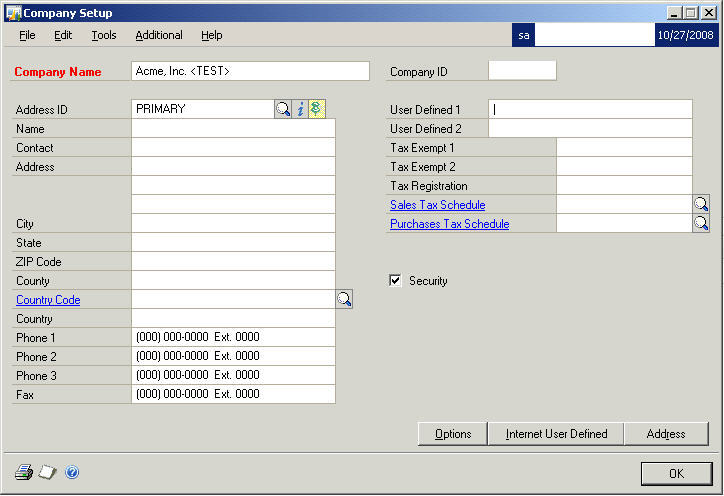
Task: Follow the Purchases Tax Schedule link
Action: [x=450, y=224]
